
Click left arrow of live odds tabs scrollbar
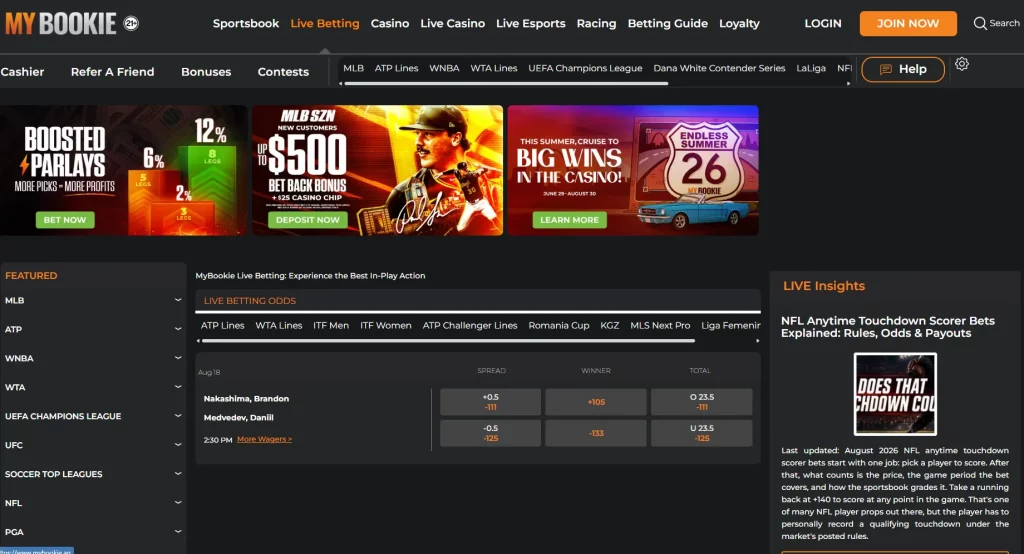tap(199, 341)
